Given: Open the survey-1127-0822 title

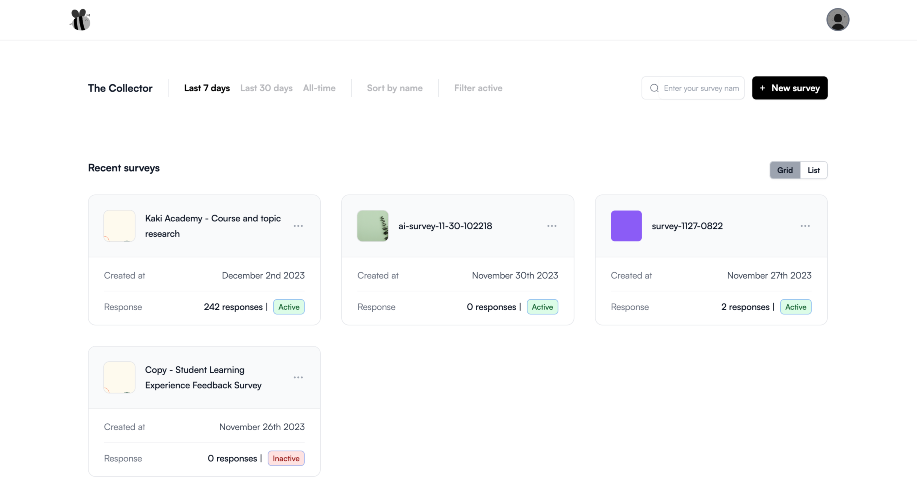Looking at the screenshot, I should click(687, 226).
